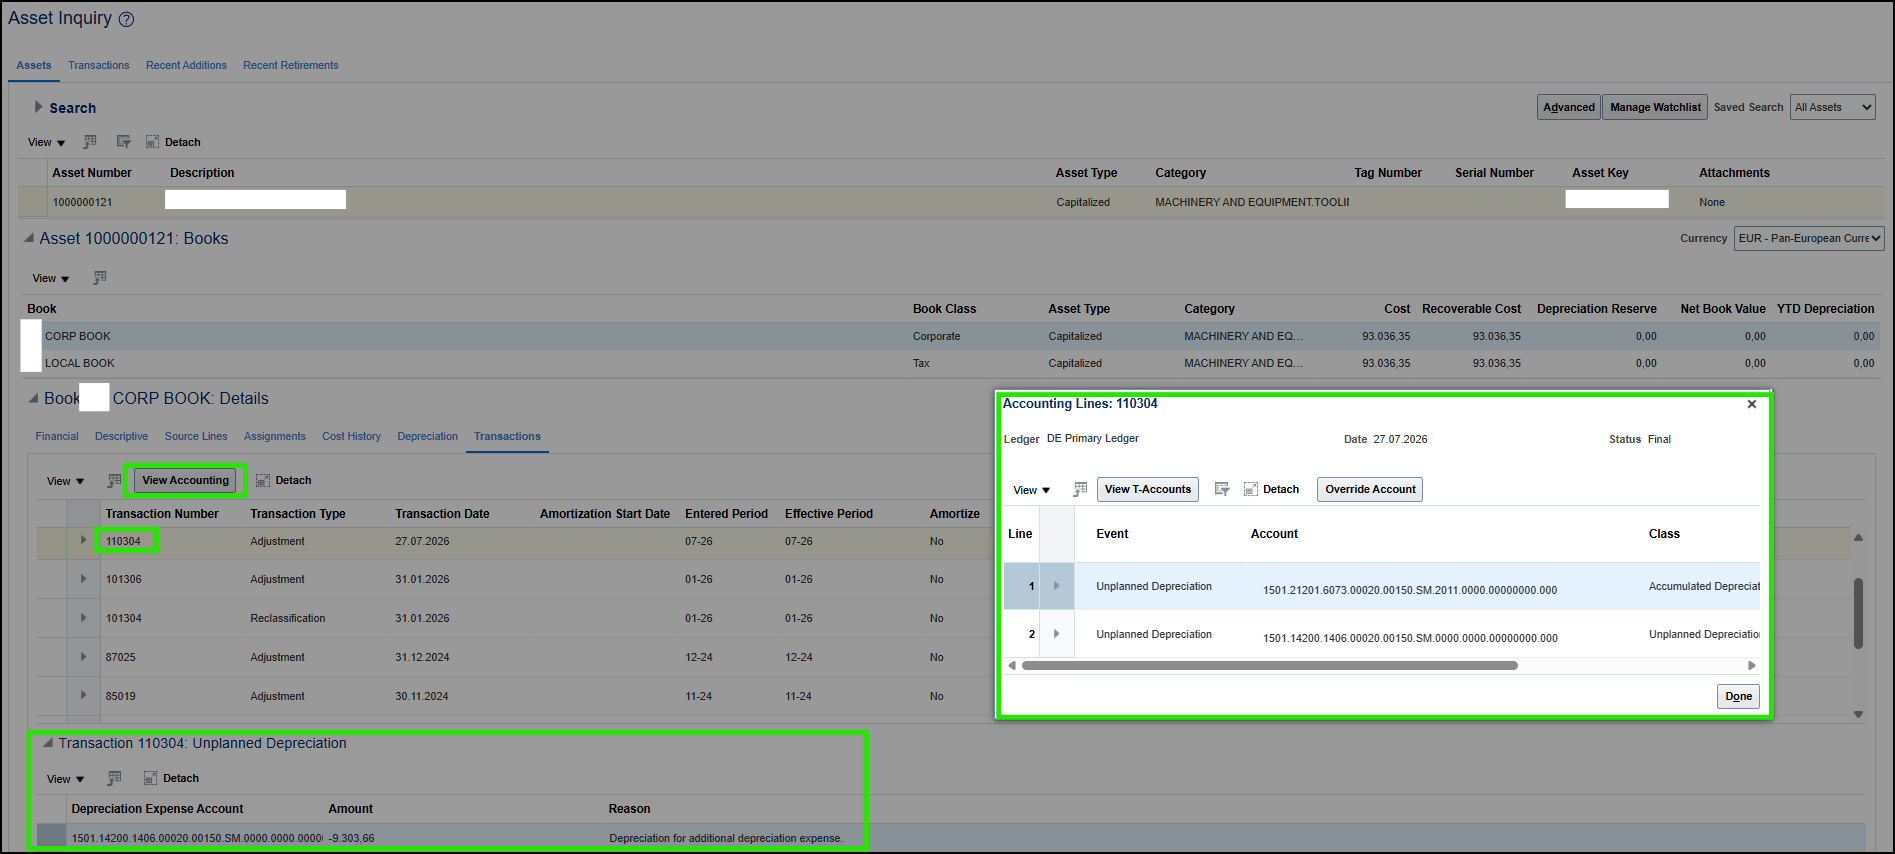Open View menu in the Books section

coord(51,278)
